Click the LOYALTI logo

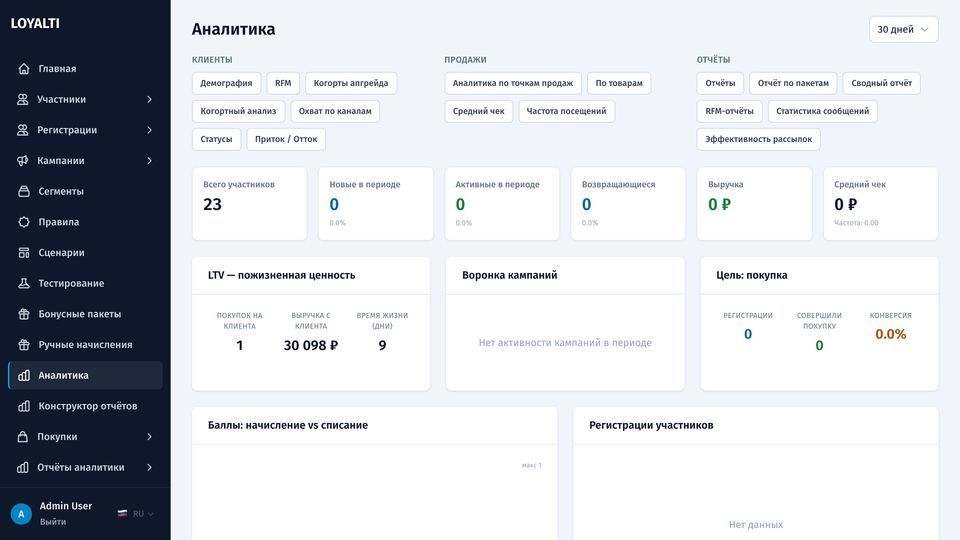[35, 23]
